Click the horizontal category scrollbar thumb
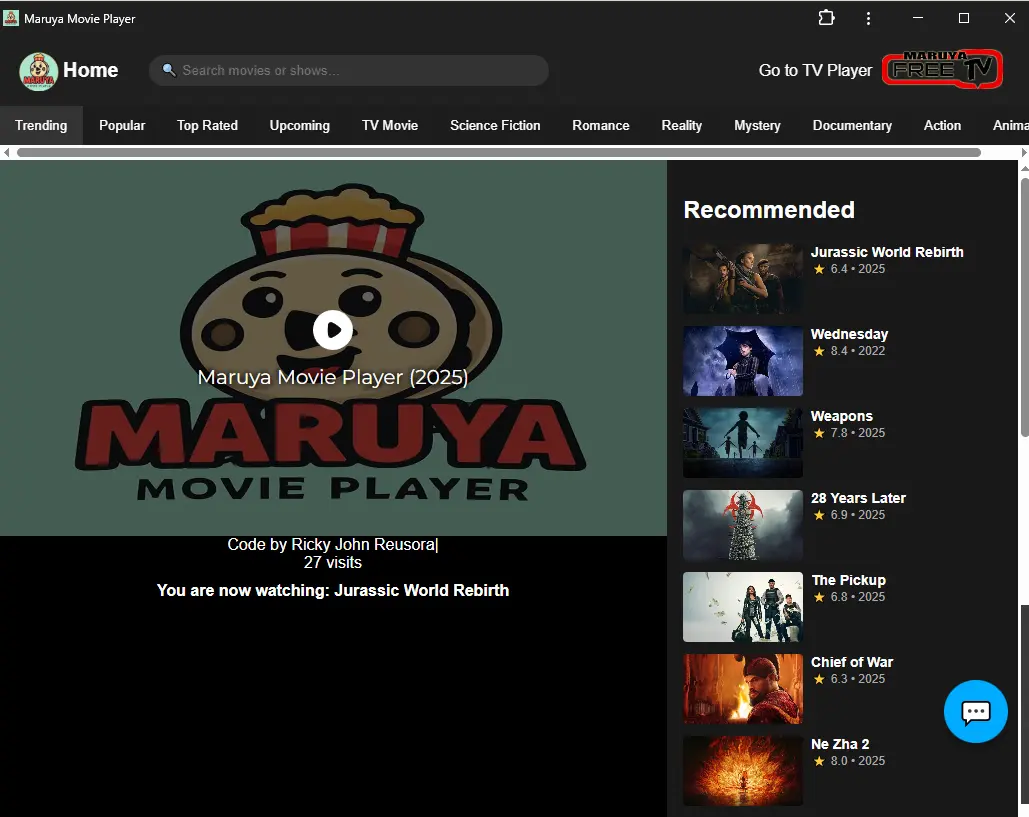This screenshot has width=1029, height=817. (x=499, y=152)
